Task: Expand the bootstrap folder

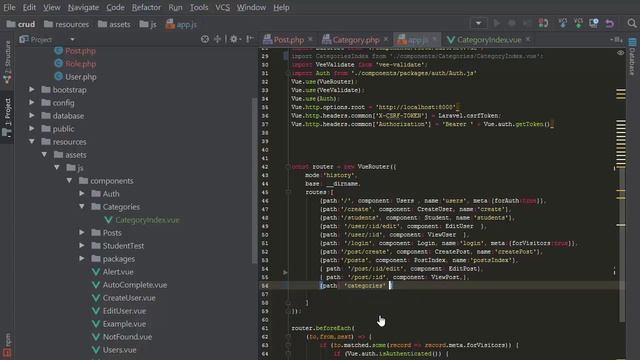Action: point(31,89)
